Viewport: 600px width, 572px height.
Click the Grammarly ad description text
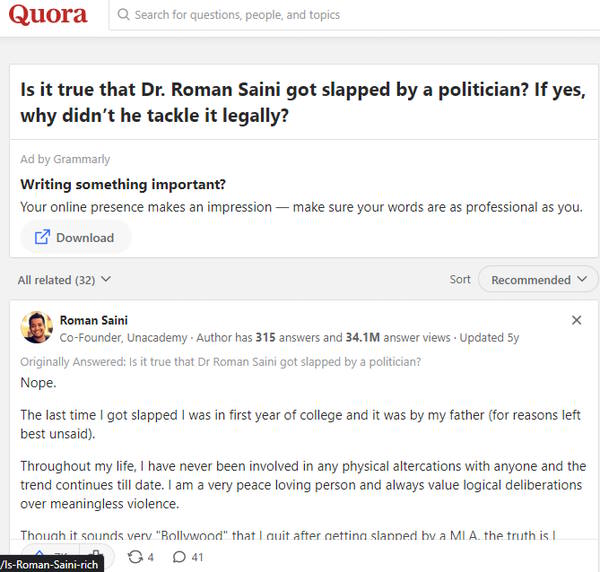click(x=301, y=207)
